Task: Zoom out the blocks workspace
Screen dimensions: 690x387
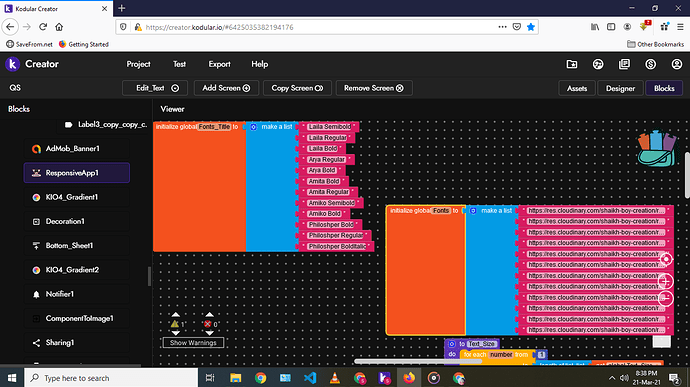Action: 665,299
